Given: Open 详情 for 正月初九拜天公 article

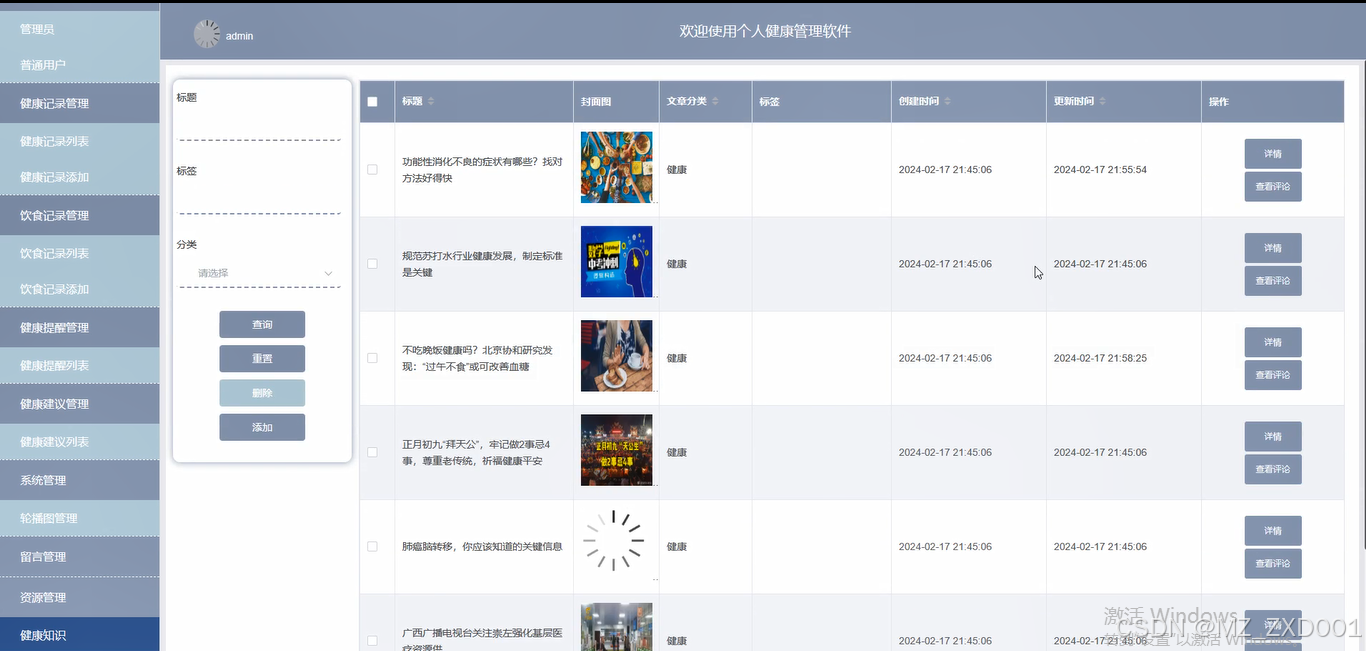Looking at the screenshot, I should pyautogui.click(x=1273, y=436).
